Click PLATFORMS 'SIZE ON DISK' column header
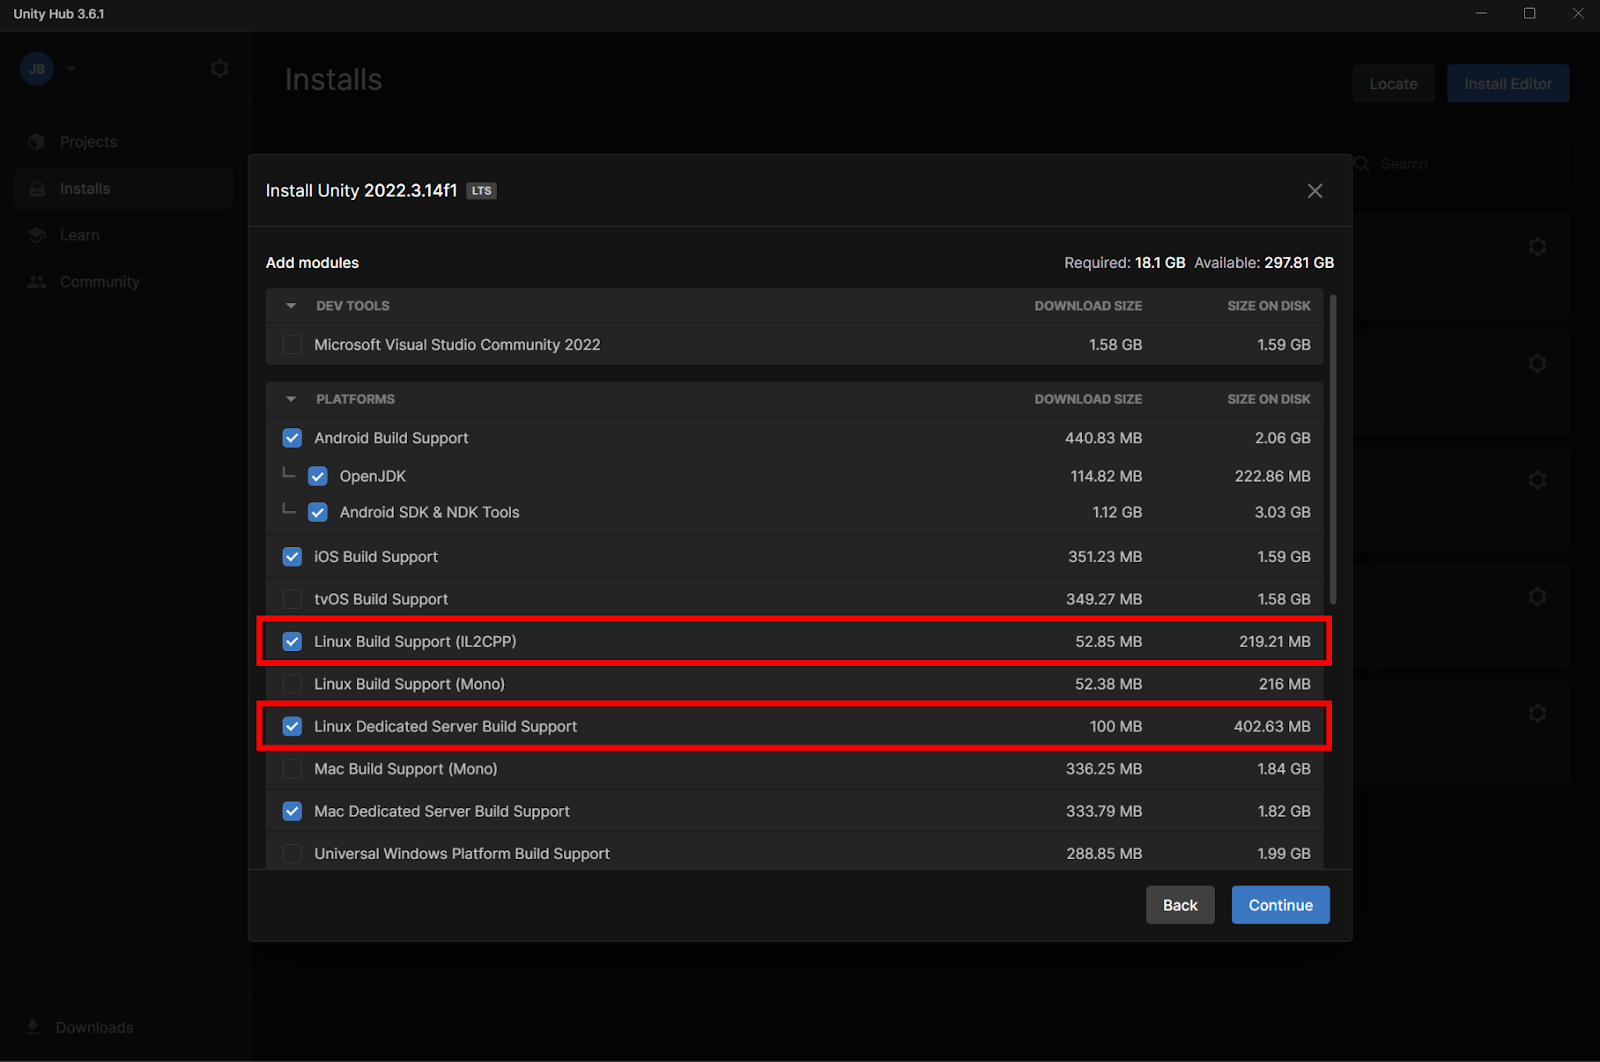Image resolution: width=1600 pixels, height=1062 pixels. [x=1269, y=399]
